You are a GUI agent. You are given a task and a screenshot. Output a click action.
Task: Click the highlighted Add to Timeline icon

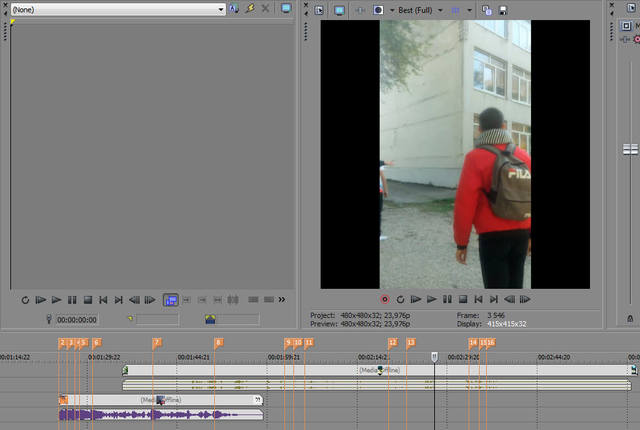coord(171,300)
